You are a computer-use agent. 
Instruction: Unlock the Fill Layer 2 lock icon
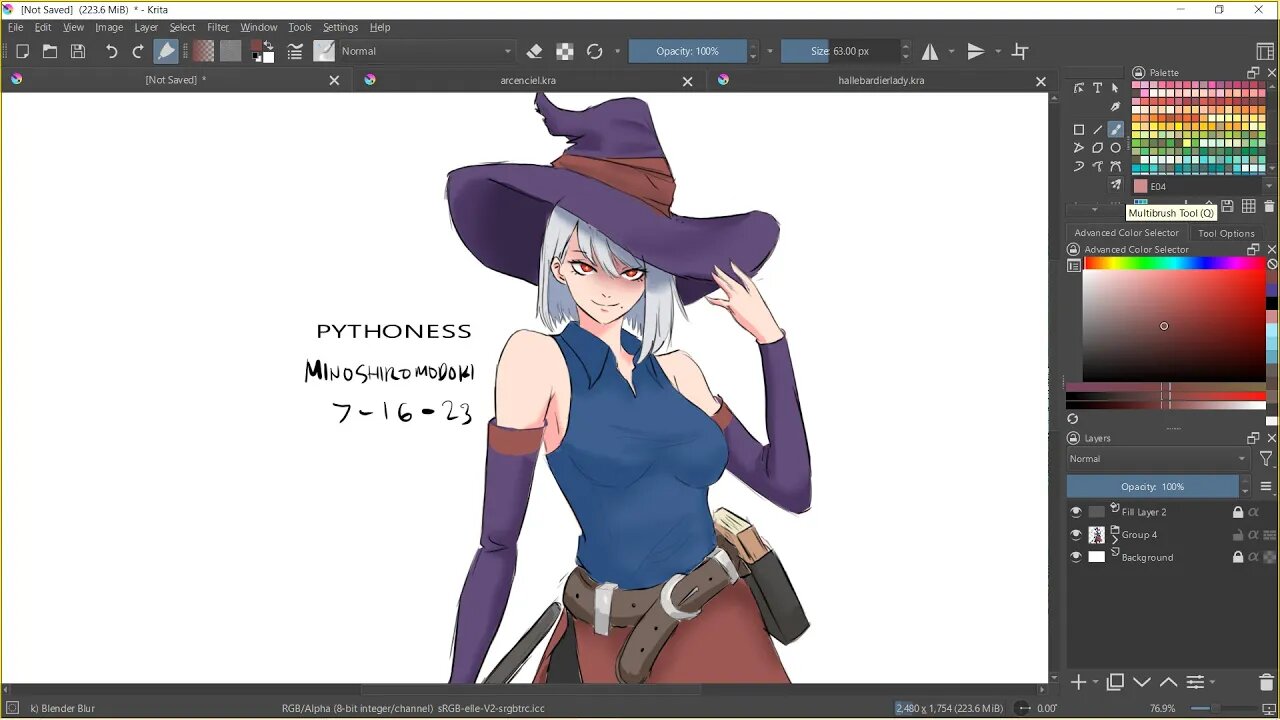pos(1238,512)
